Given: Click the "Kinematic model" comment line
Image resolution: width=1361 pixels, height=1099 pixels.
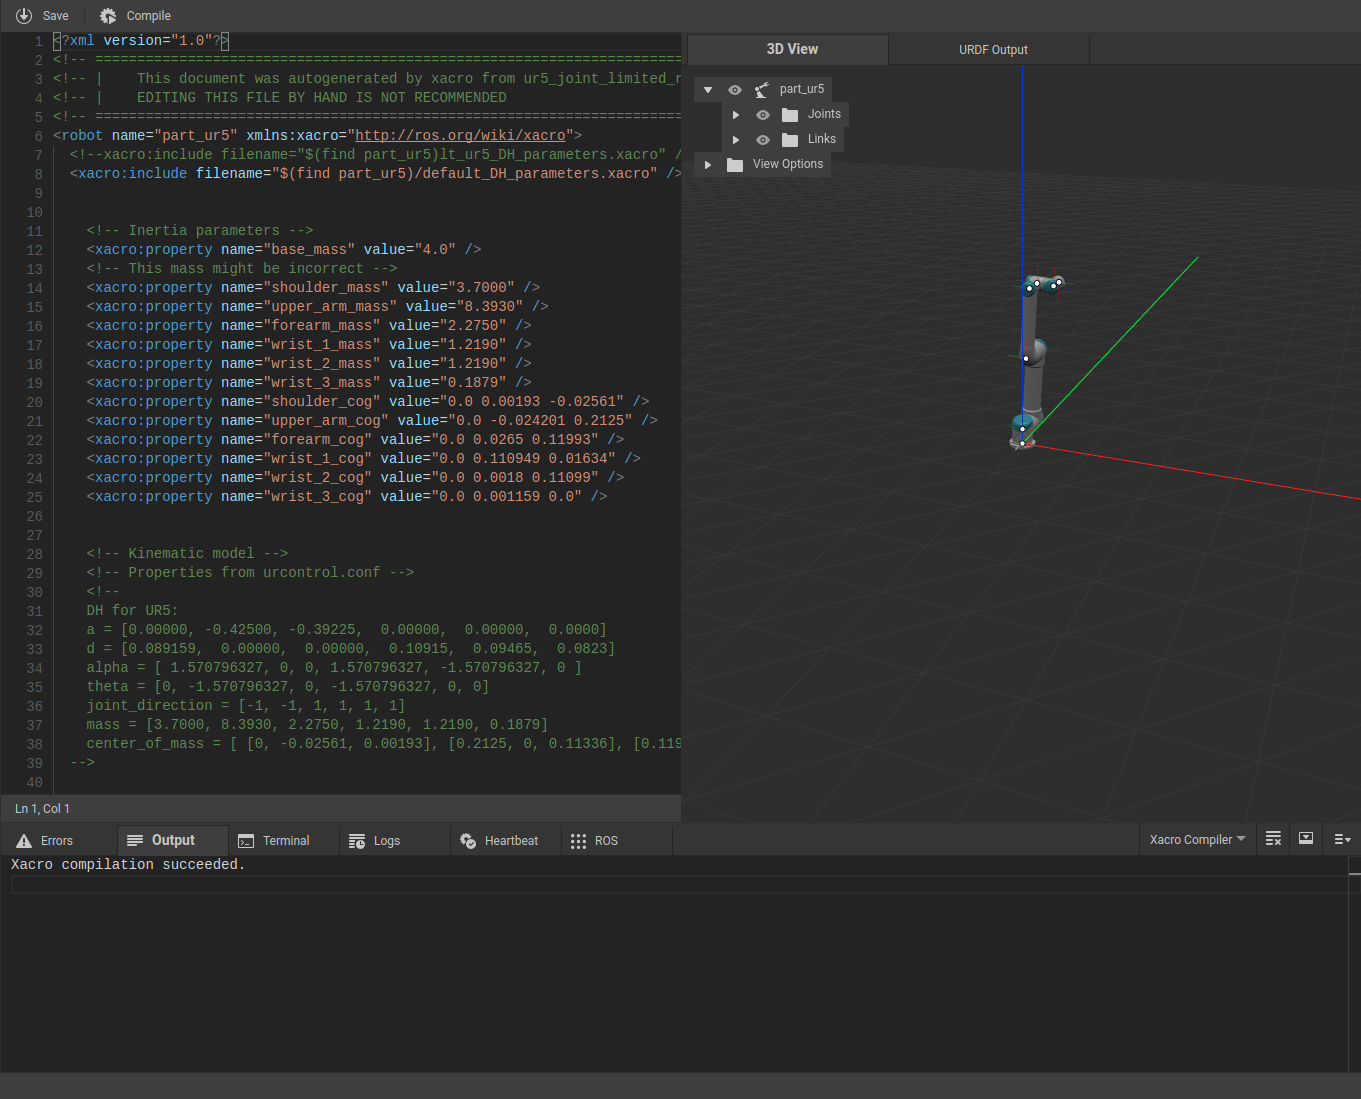Looking at the screenshot, I should pyautogui.click(x=187, y=553).
